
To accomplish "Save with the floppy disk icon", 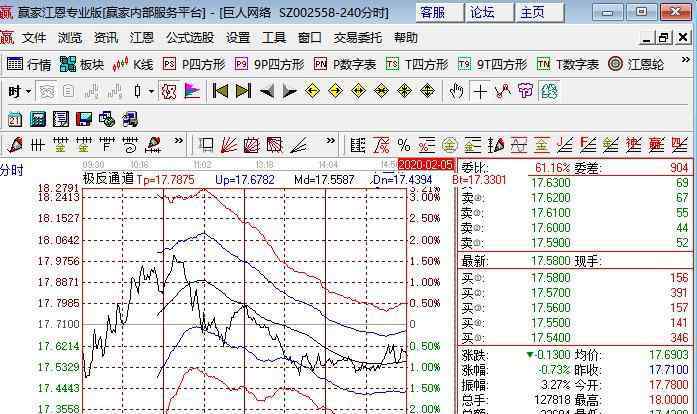I will pyautogui.click(x=84, y=119).
